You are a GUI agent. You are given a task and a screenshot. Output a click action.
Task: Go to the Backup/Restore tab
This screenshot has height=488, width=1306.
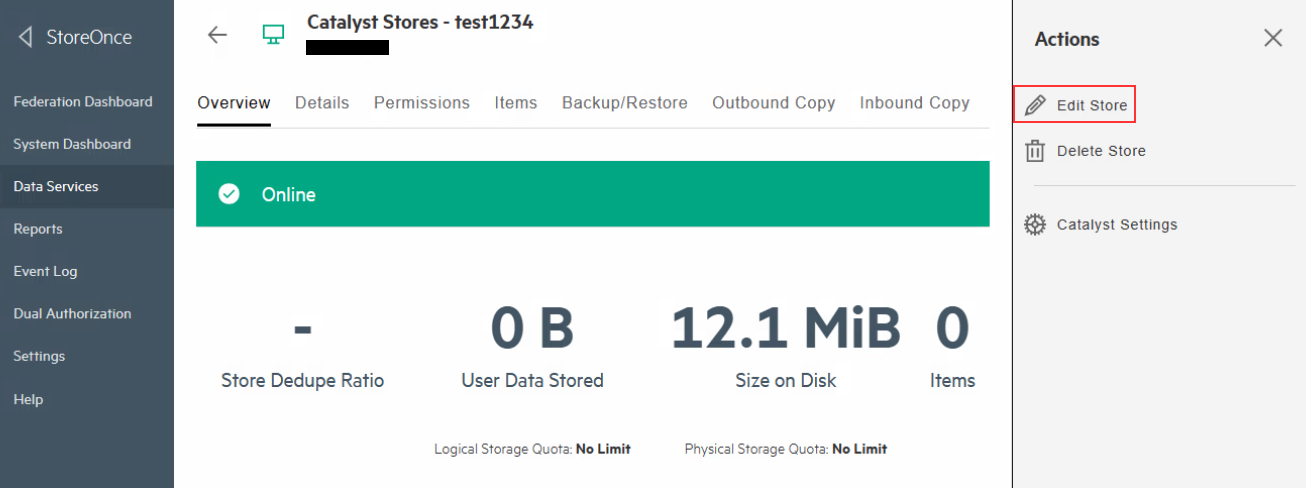coord(625,103)
